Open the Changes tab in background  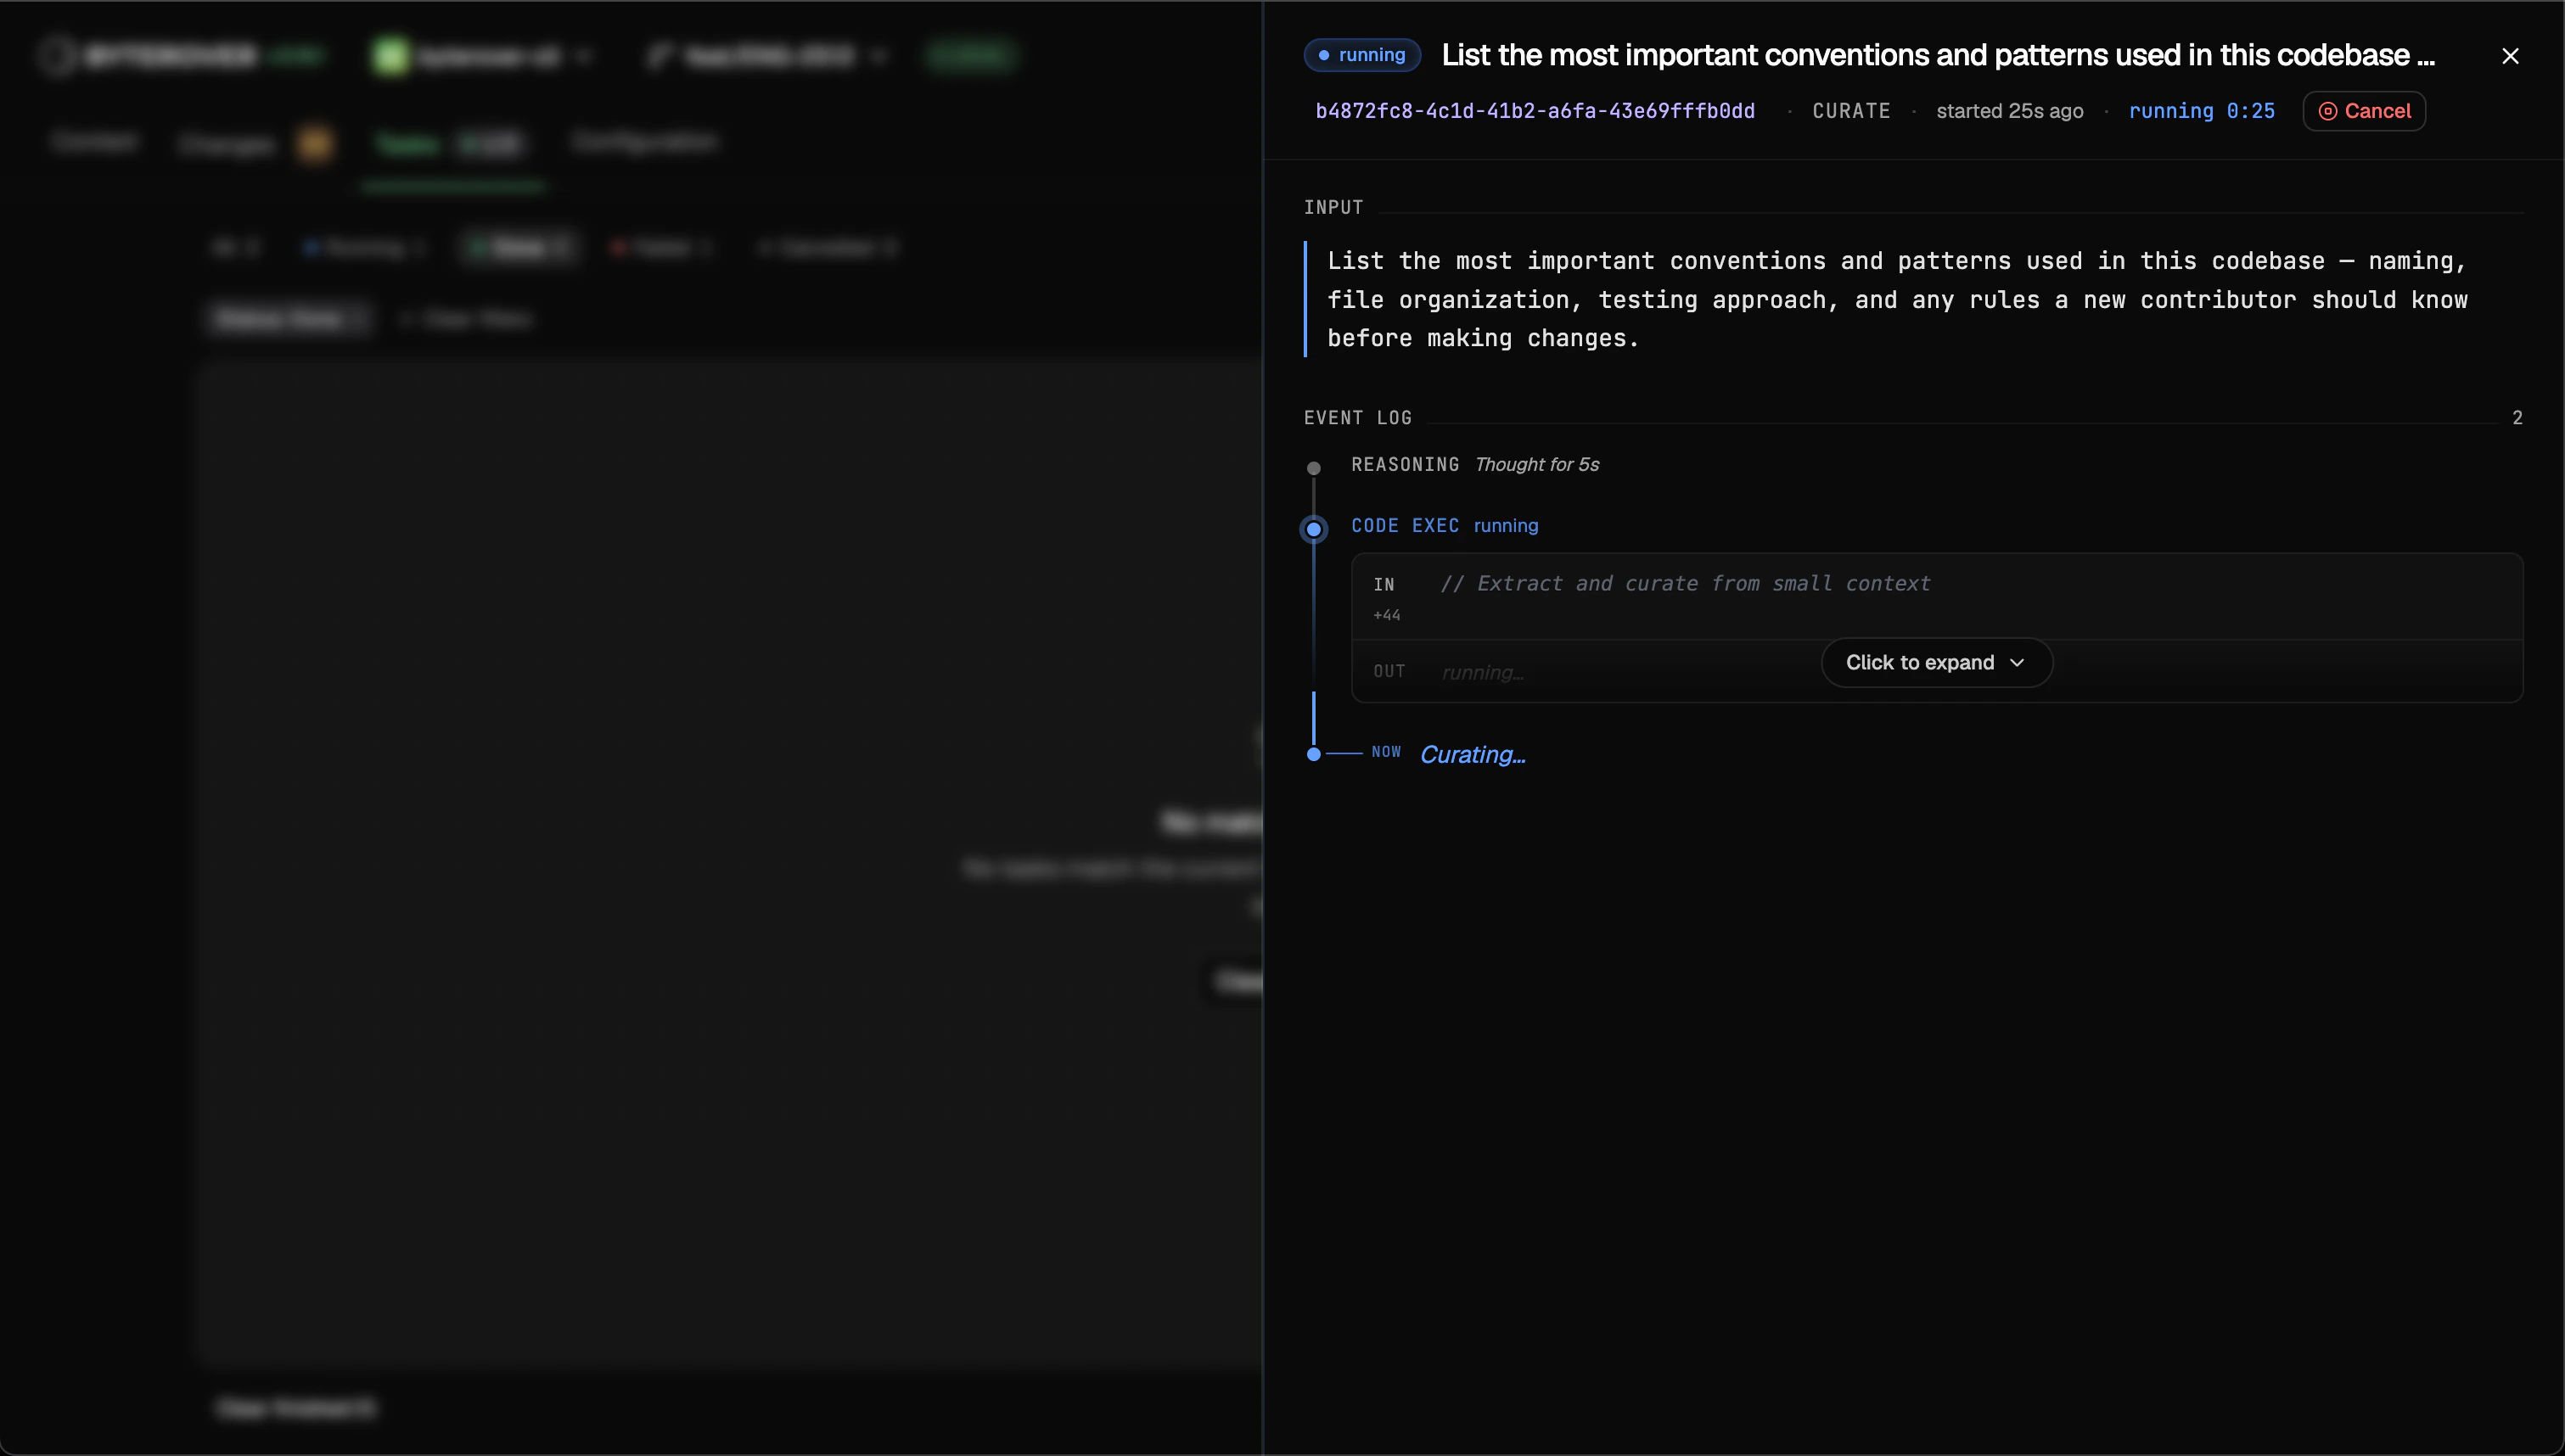(x=255, y=144)
